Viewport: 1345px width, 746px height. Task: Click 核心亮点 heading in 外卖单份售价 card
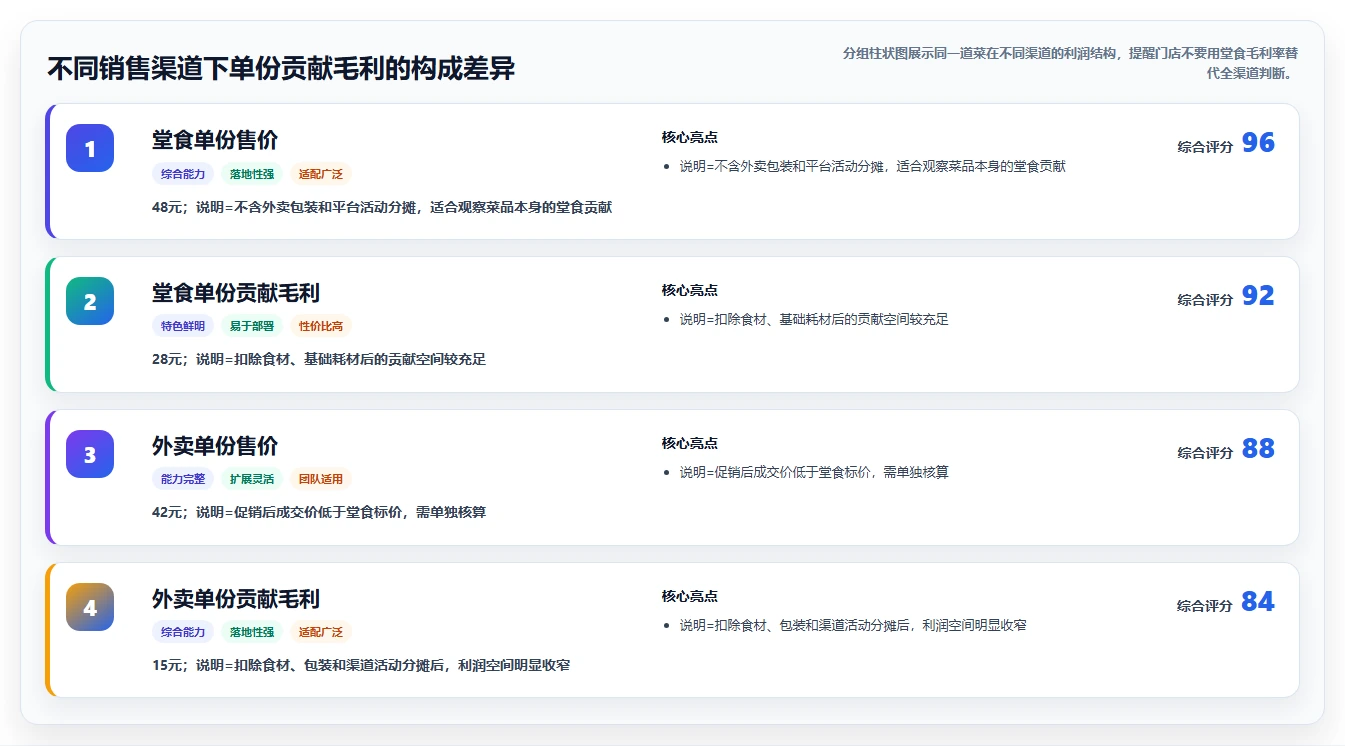(690, 443)
